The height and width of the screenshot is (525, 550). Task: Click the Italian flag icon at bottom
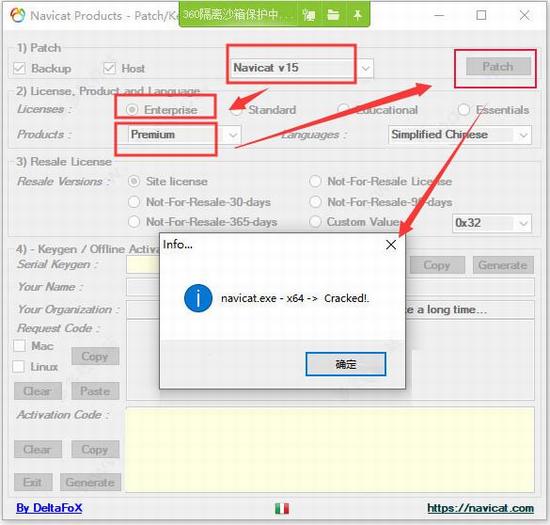282,508
